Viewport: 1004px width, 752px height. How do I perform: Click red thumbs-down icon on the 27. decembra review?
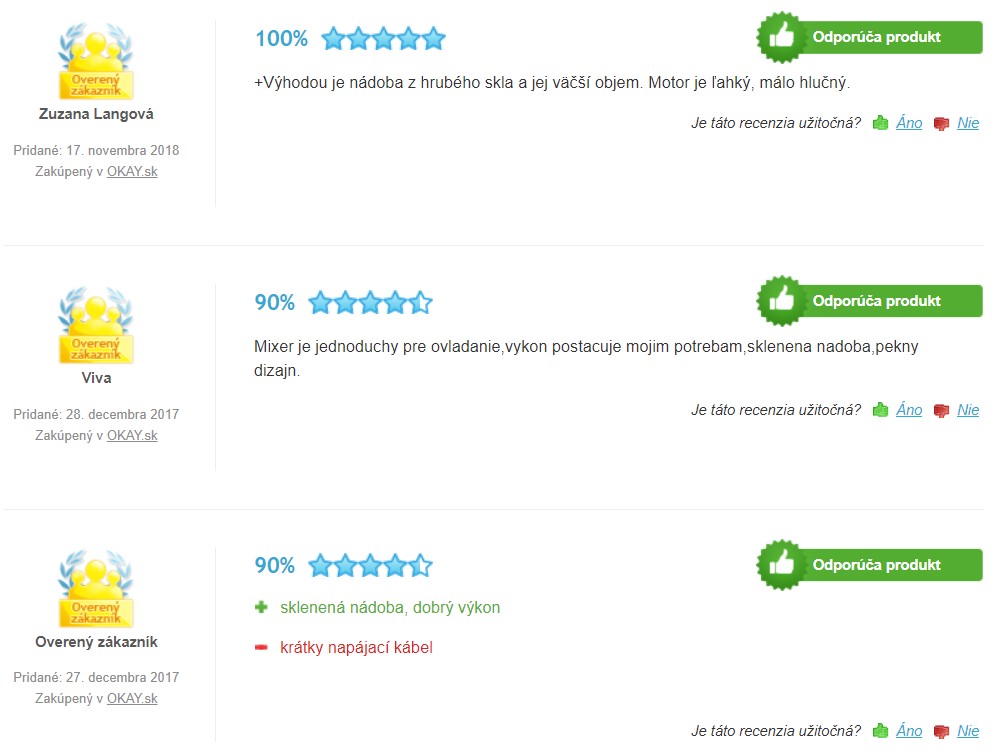pyautogui.click(x=941, y=732)
